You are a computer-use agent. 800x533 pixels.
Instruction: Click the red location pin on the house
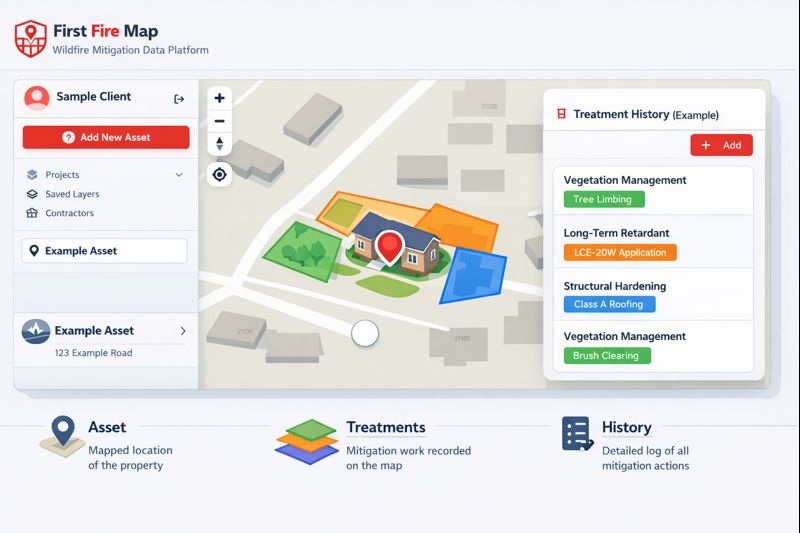coord(389,246)
